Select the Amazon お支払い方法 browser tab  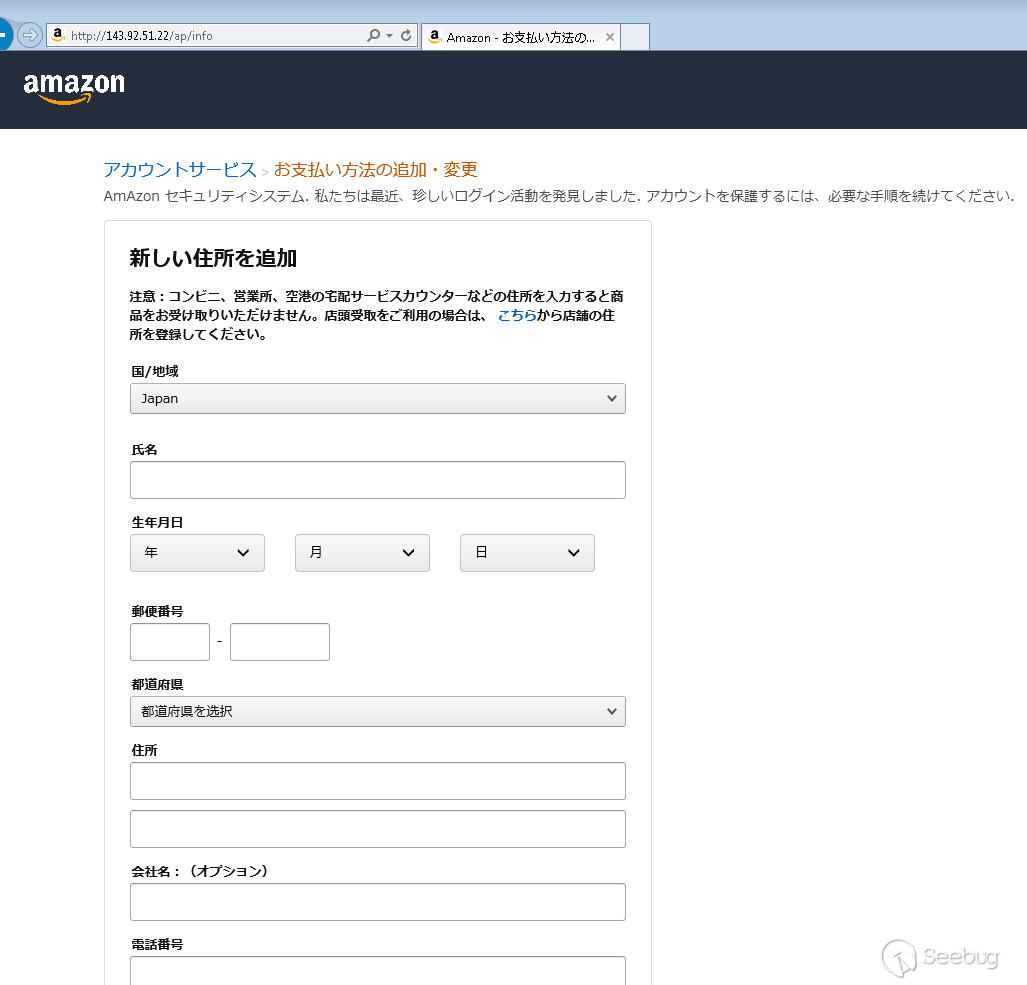click(521, 37)
